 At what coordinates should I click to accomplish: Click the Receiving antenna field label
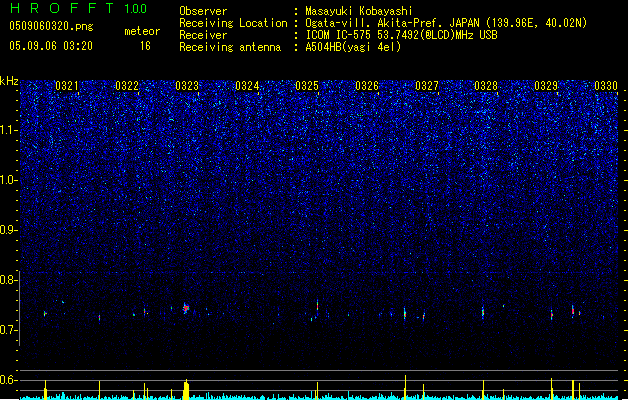pos(230,47)
